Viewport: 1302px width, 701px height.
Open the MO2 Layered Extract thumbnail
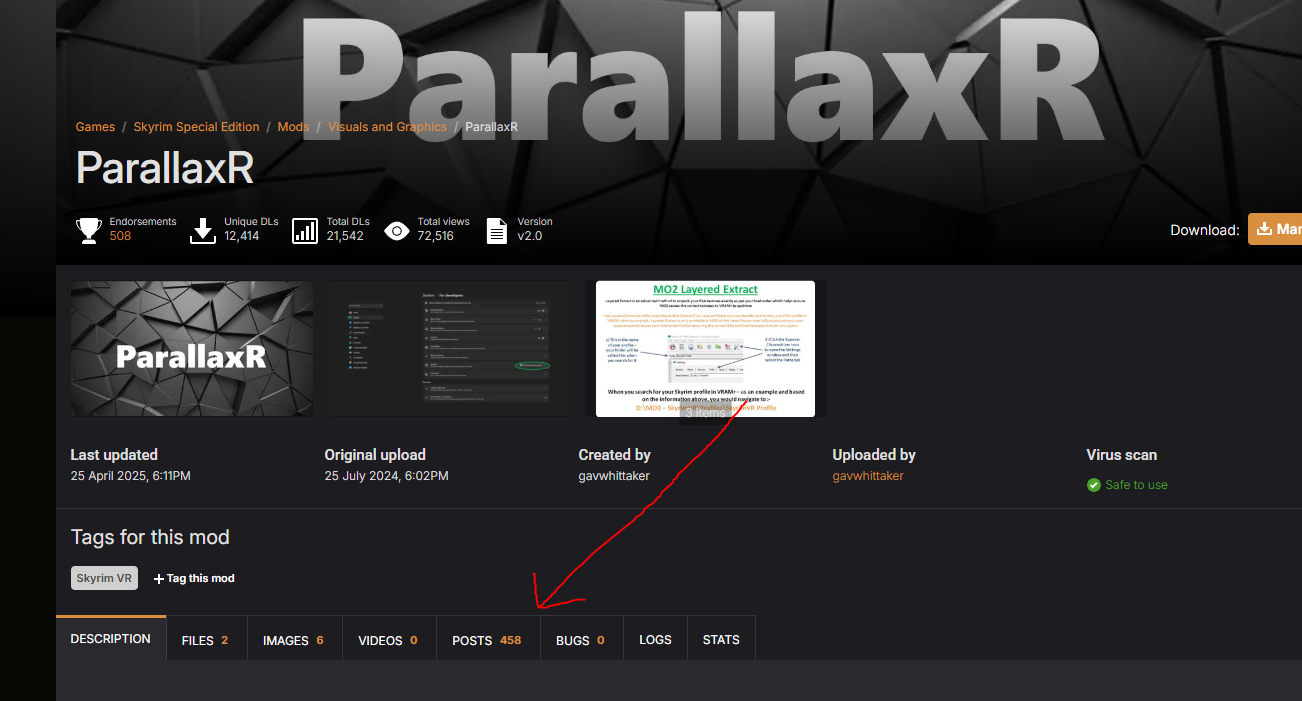pyautogui.click(x=705, y=349)
